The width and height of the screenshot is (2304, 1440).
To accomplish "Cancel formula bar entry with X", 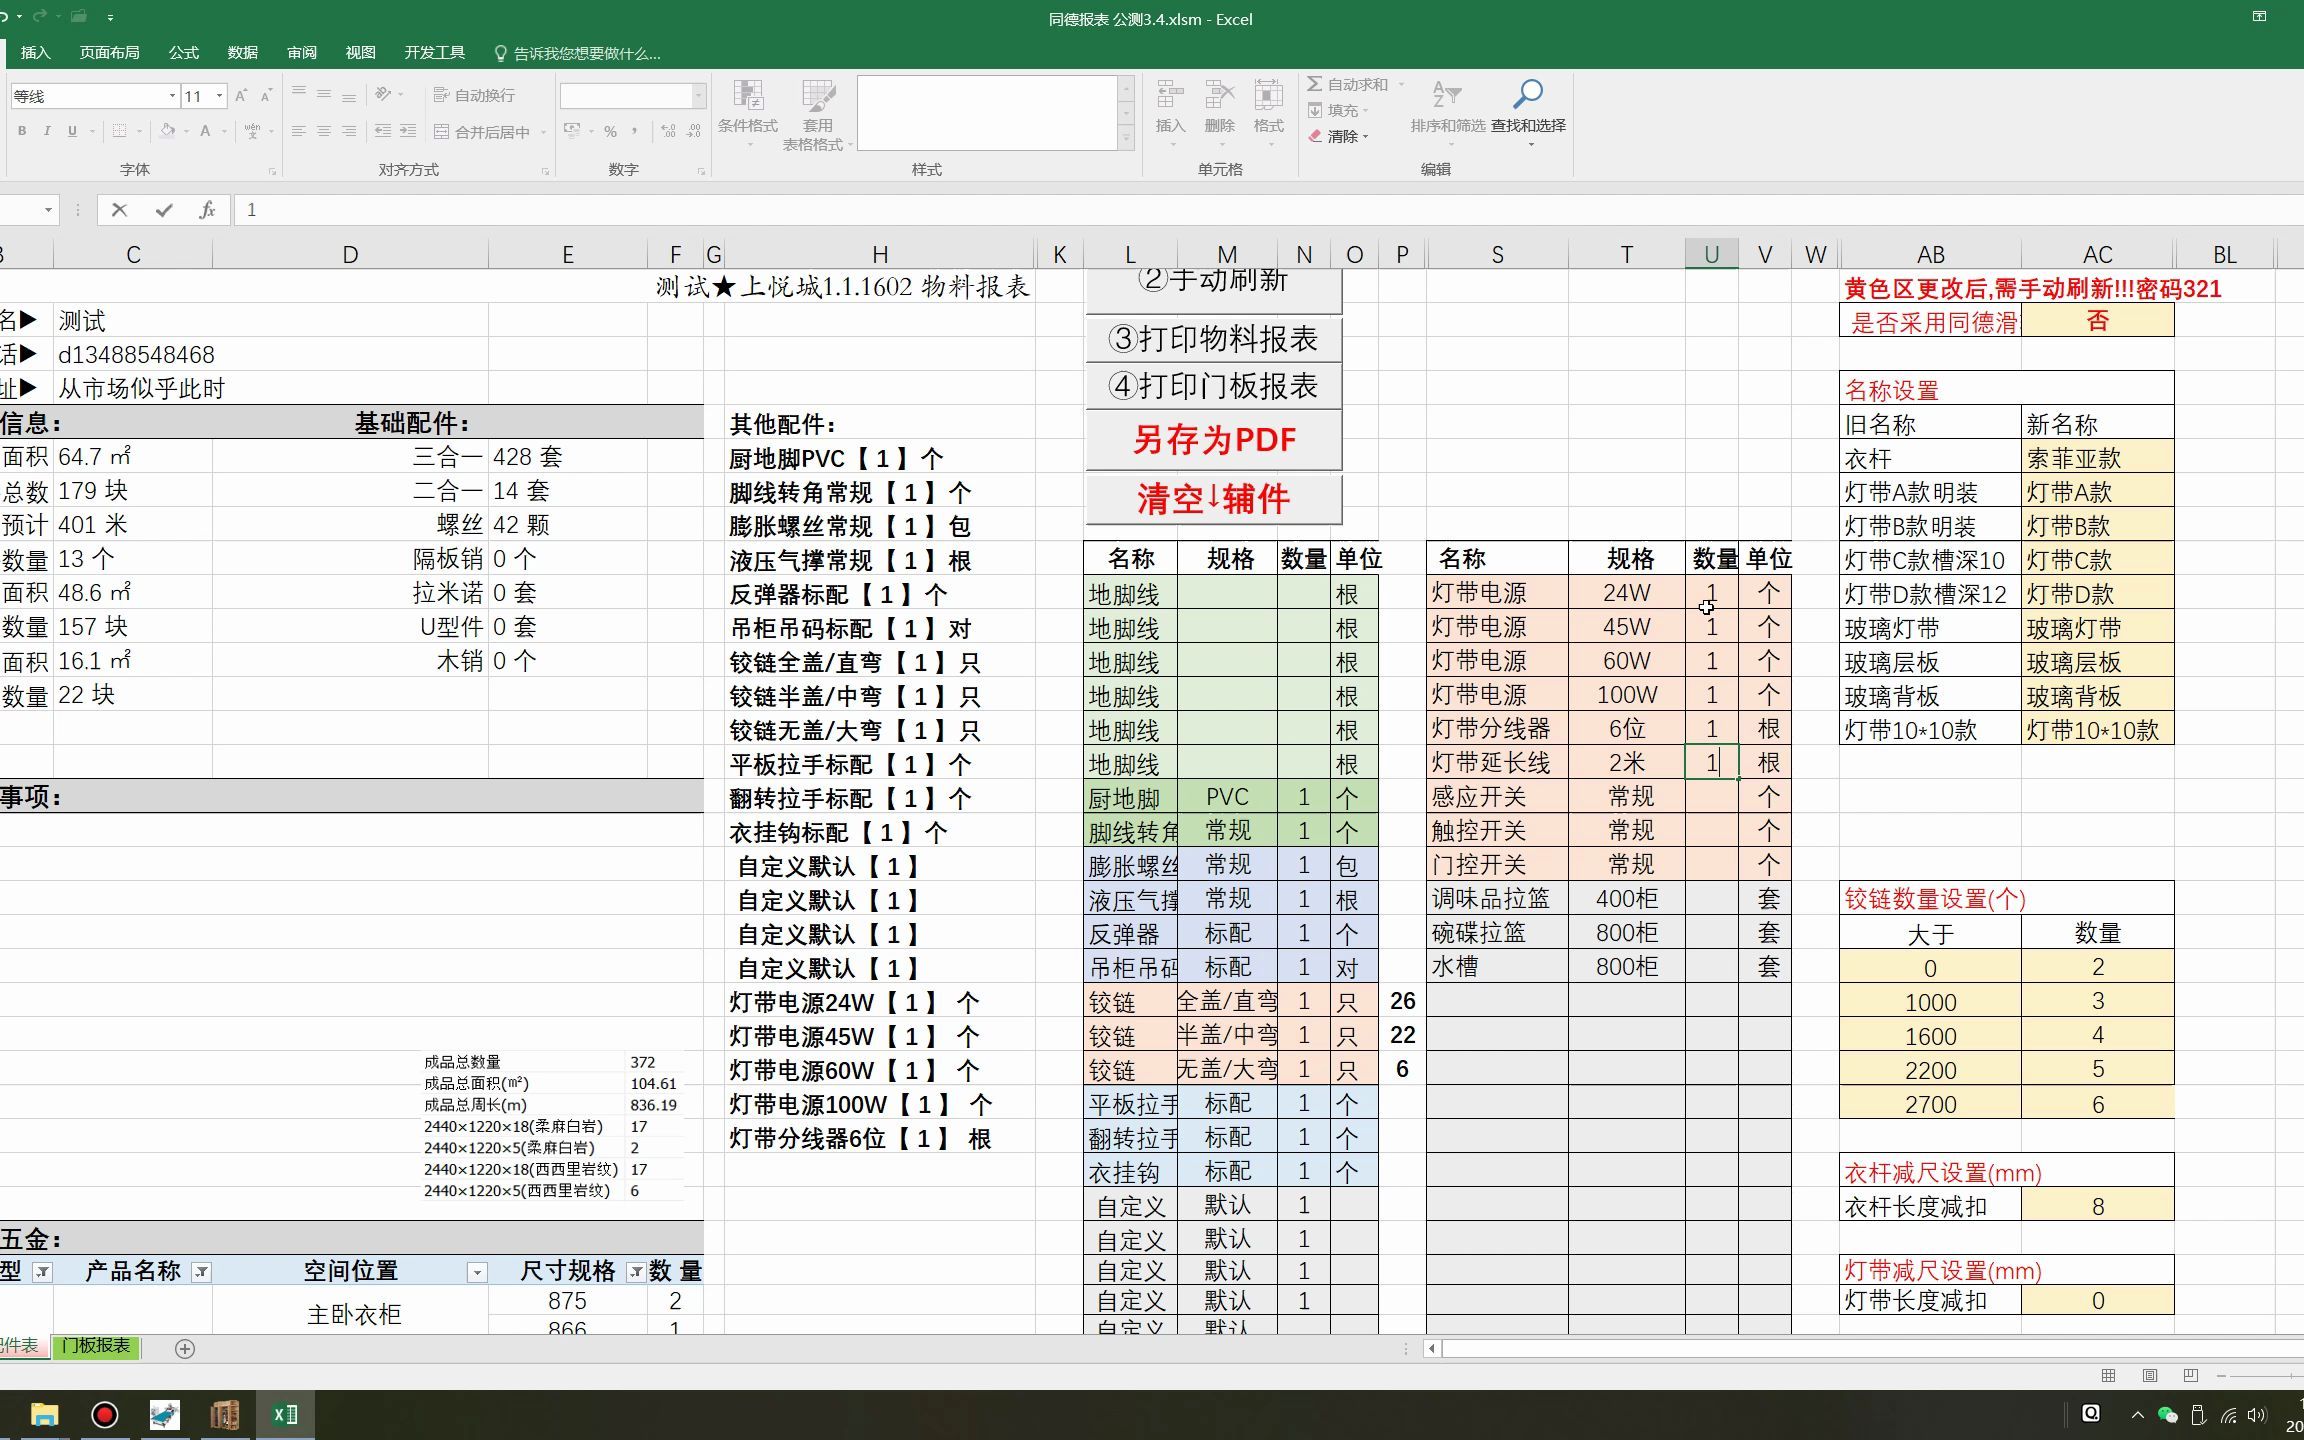I will pyautogui.click(x=120, y=210).
